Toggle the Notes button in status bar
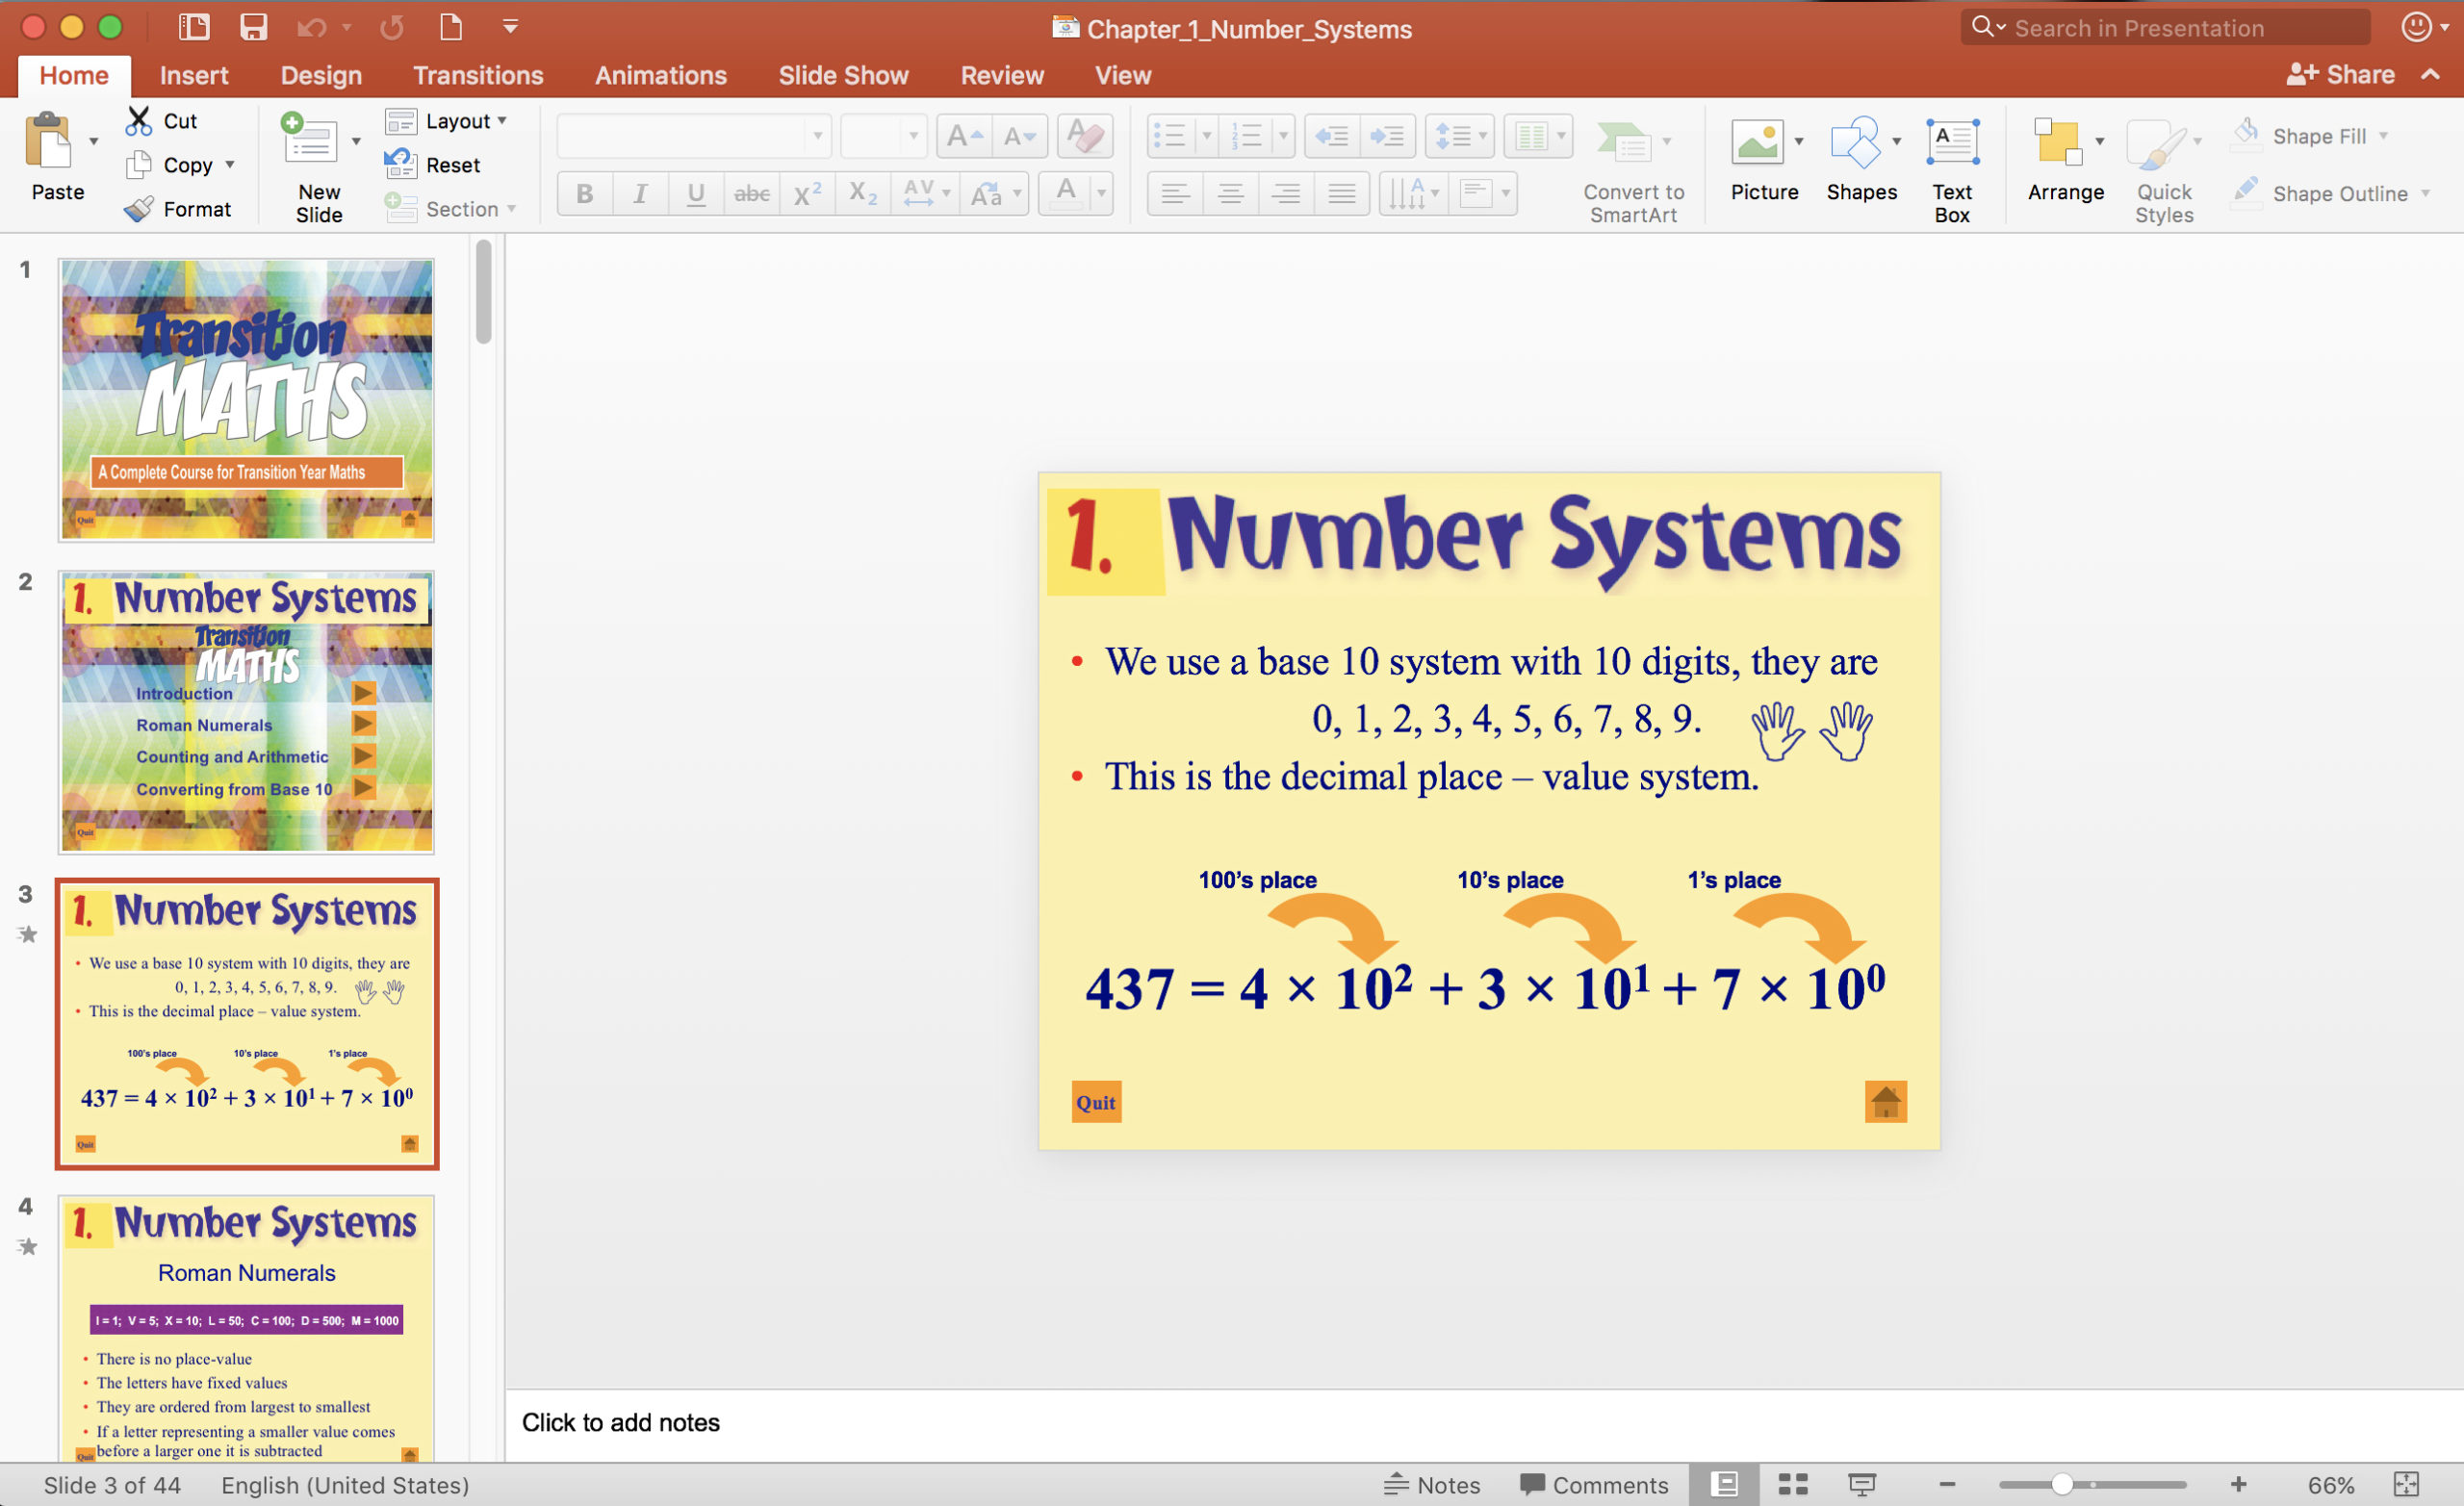 (1431, 1484)
